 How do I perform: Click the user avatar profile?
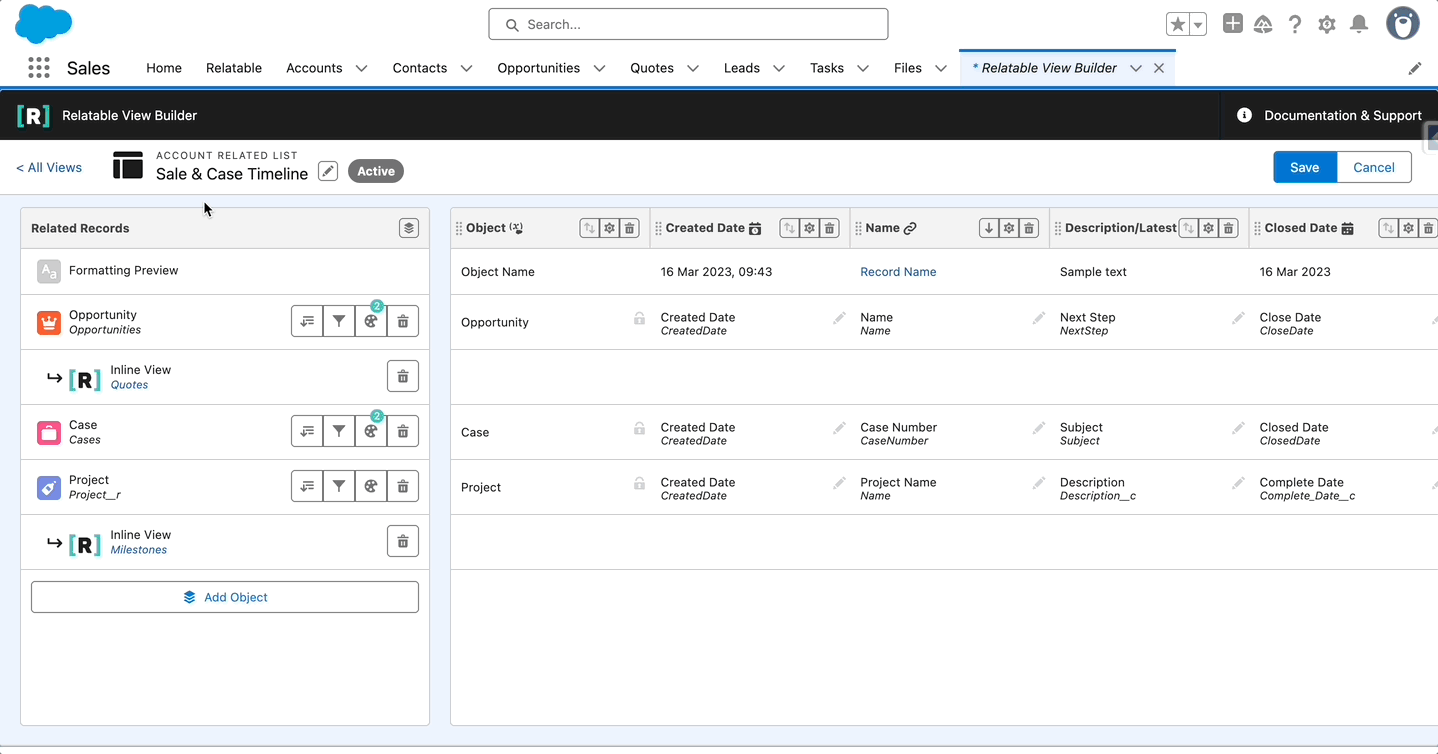coord(1403,24)
